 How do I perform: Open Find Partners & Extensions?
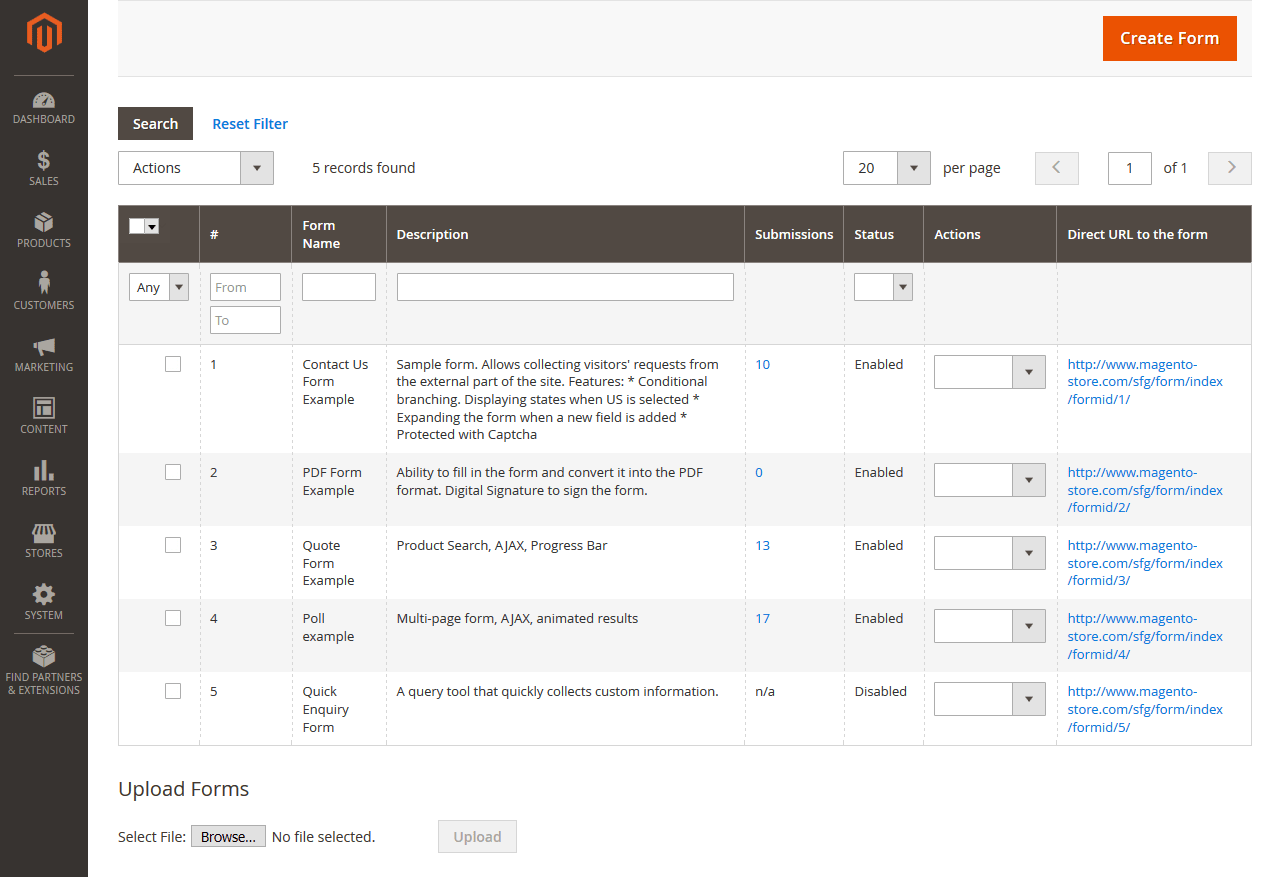pyautogui.click(x=43, y=668)
